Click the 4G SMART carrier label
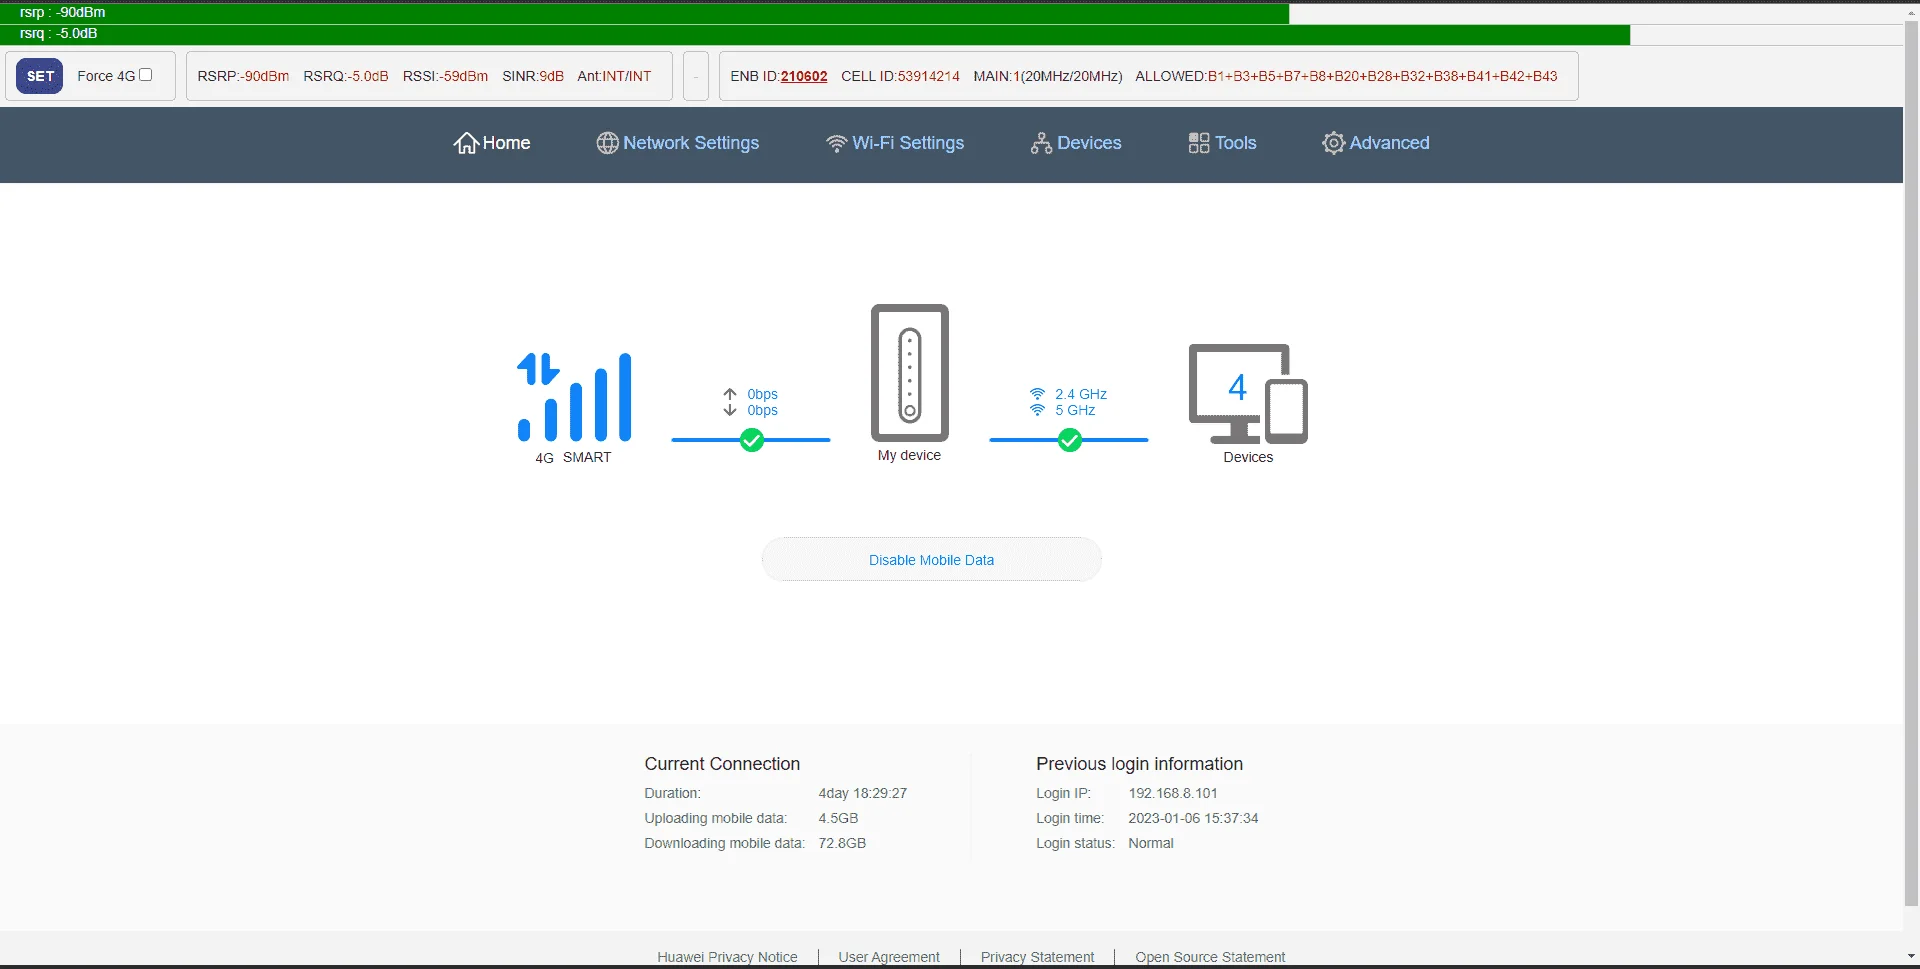Viewport: 1920px width, 969px height. [573, 457]
